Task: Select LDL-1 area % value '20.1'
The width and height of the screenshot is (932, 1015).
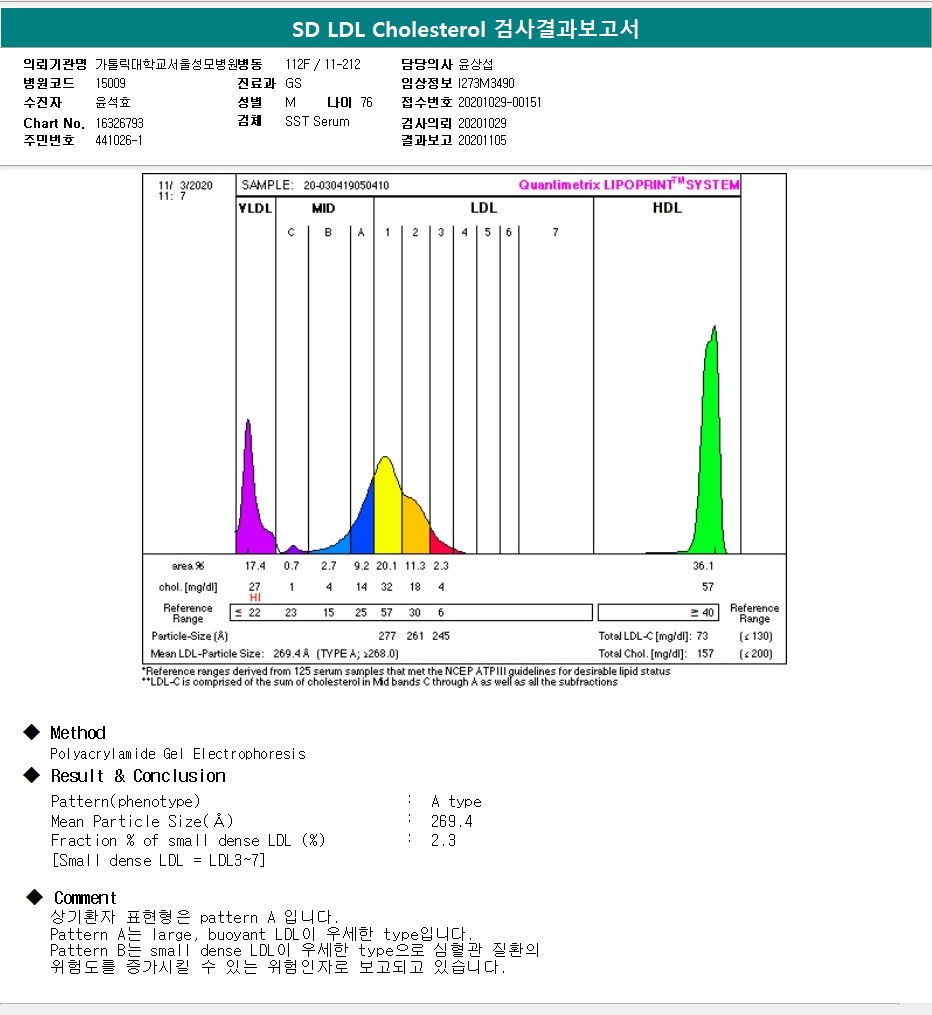Action: pos(386,566)
